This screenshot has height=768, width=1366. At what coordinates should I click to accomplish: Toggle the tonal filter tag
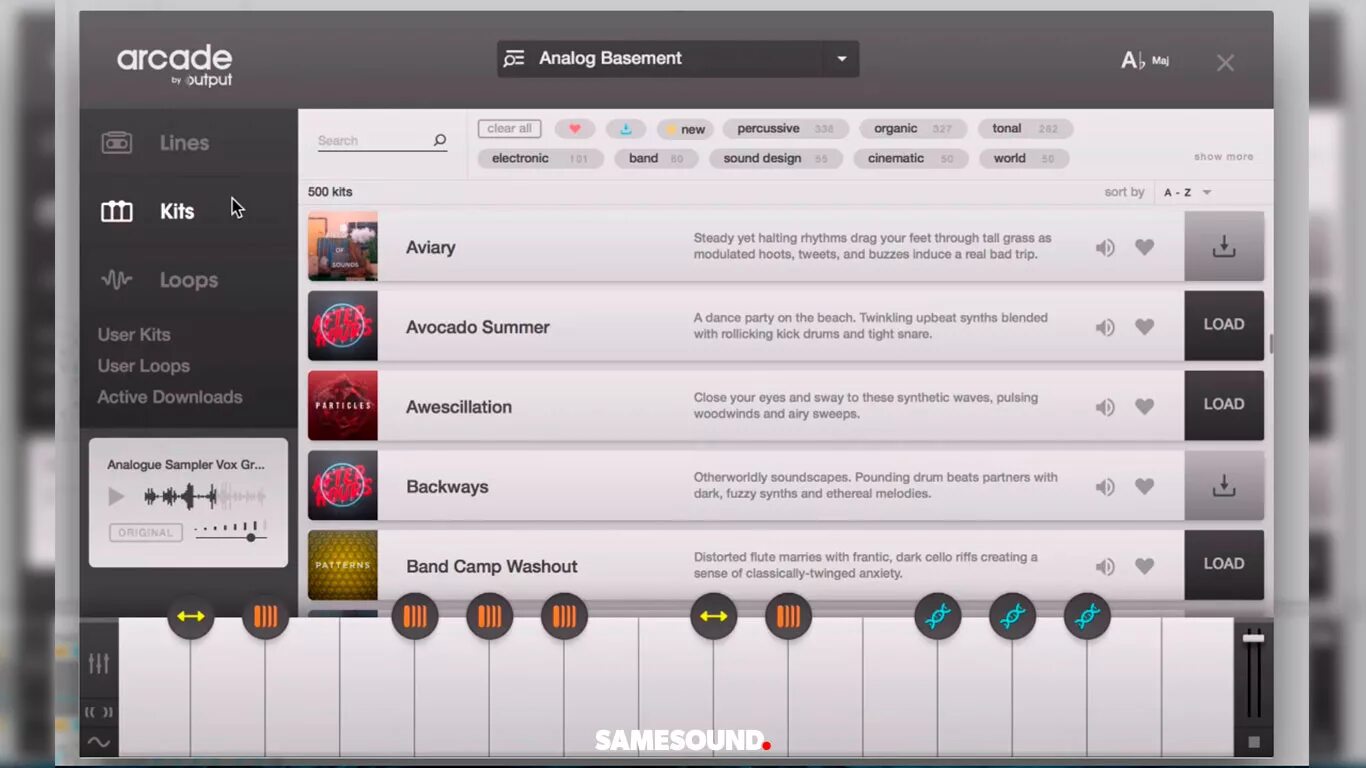point(1025,129)
